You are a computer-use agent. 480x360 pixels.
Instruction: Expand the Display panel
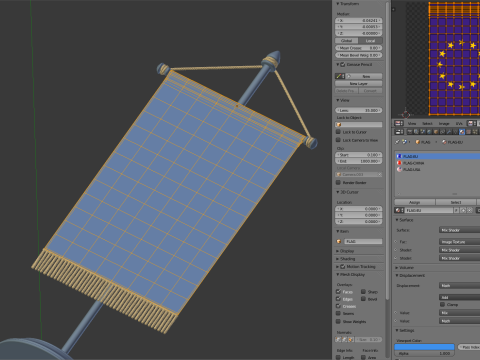pyautogui.click(x=338, y=251)
